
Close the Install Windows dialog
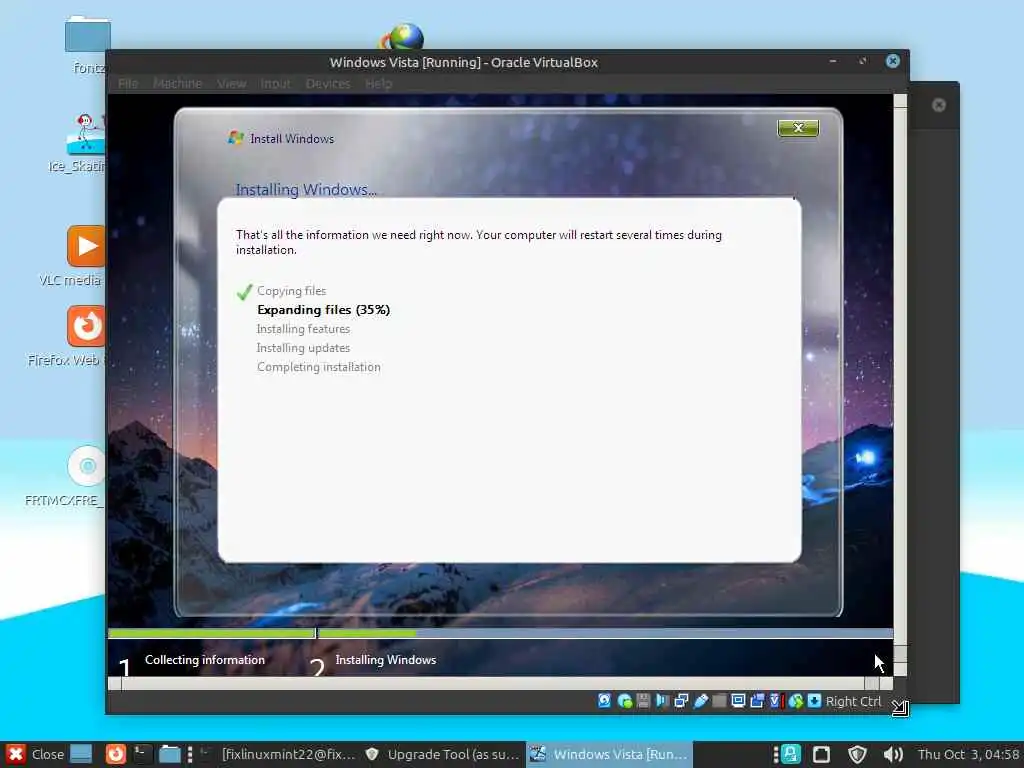(x=797, y=128)
